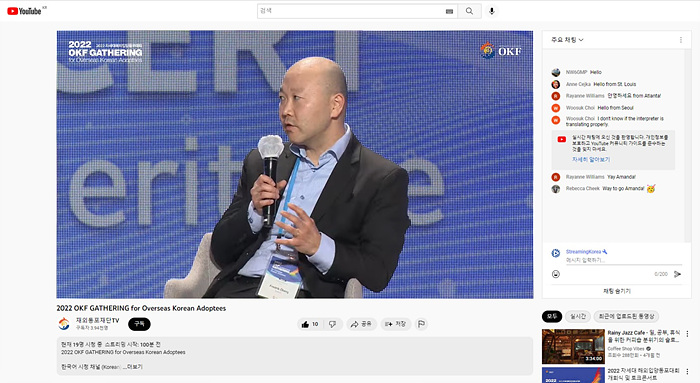Report the video using flag icon
The width and height of the screenshot is (700, 383).
(421, 324)
